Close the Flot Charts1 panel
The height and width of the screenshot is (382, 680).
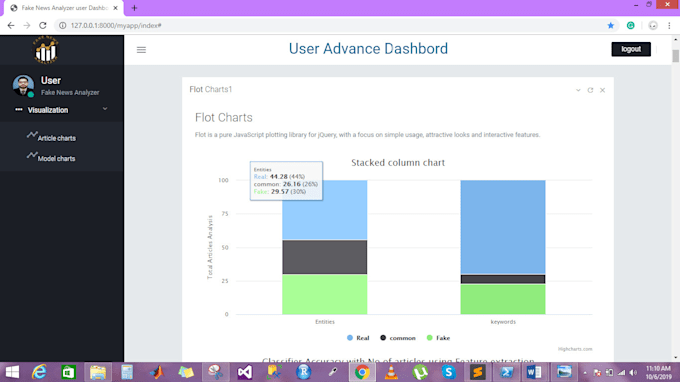[602, 90]
